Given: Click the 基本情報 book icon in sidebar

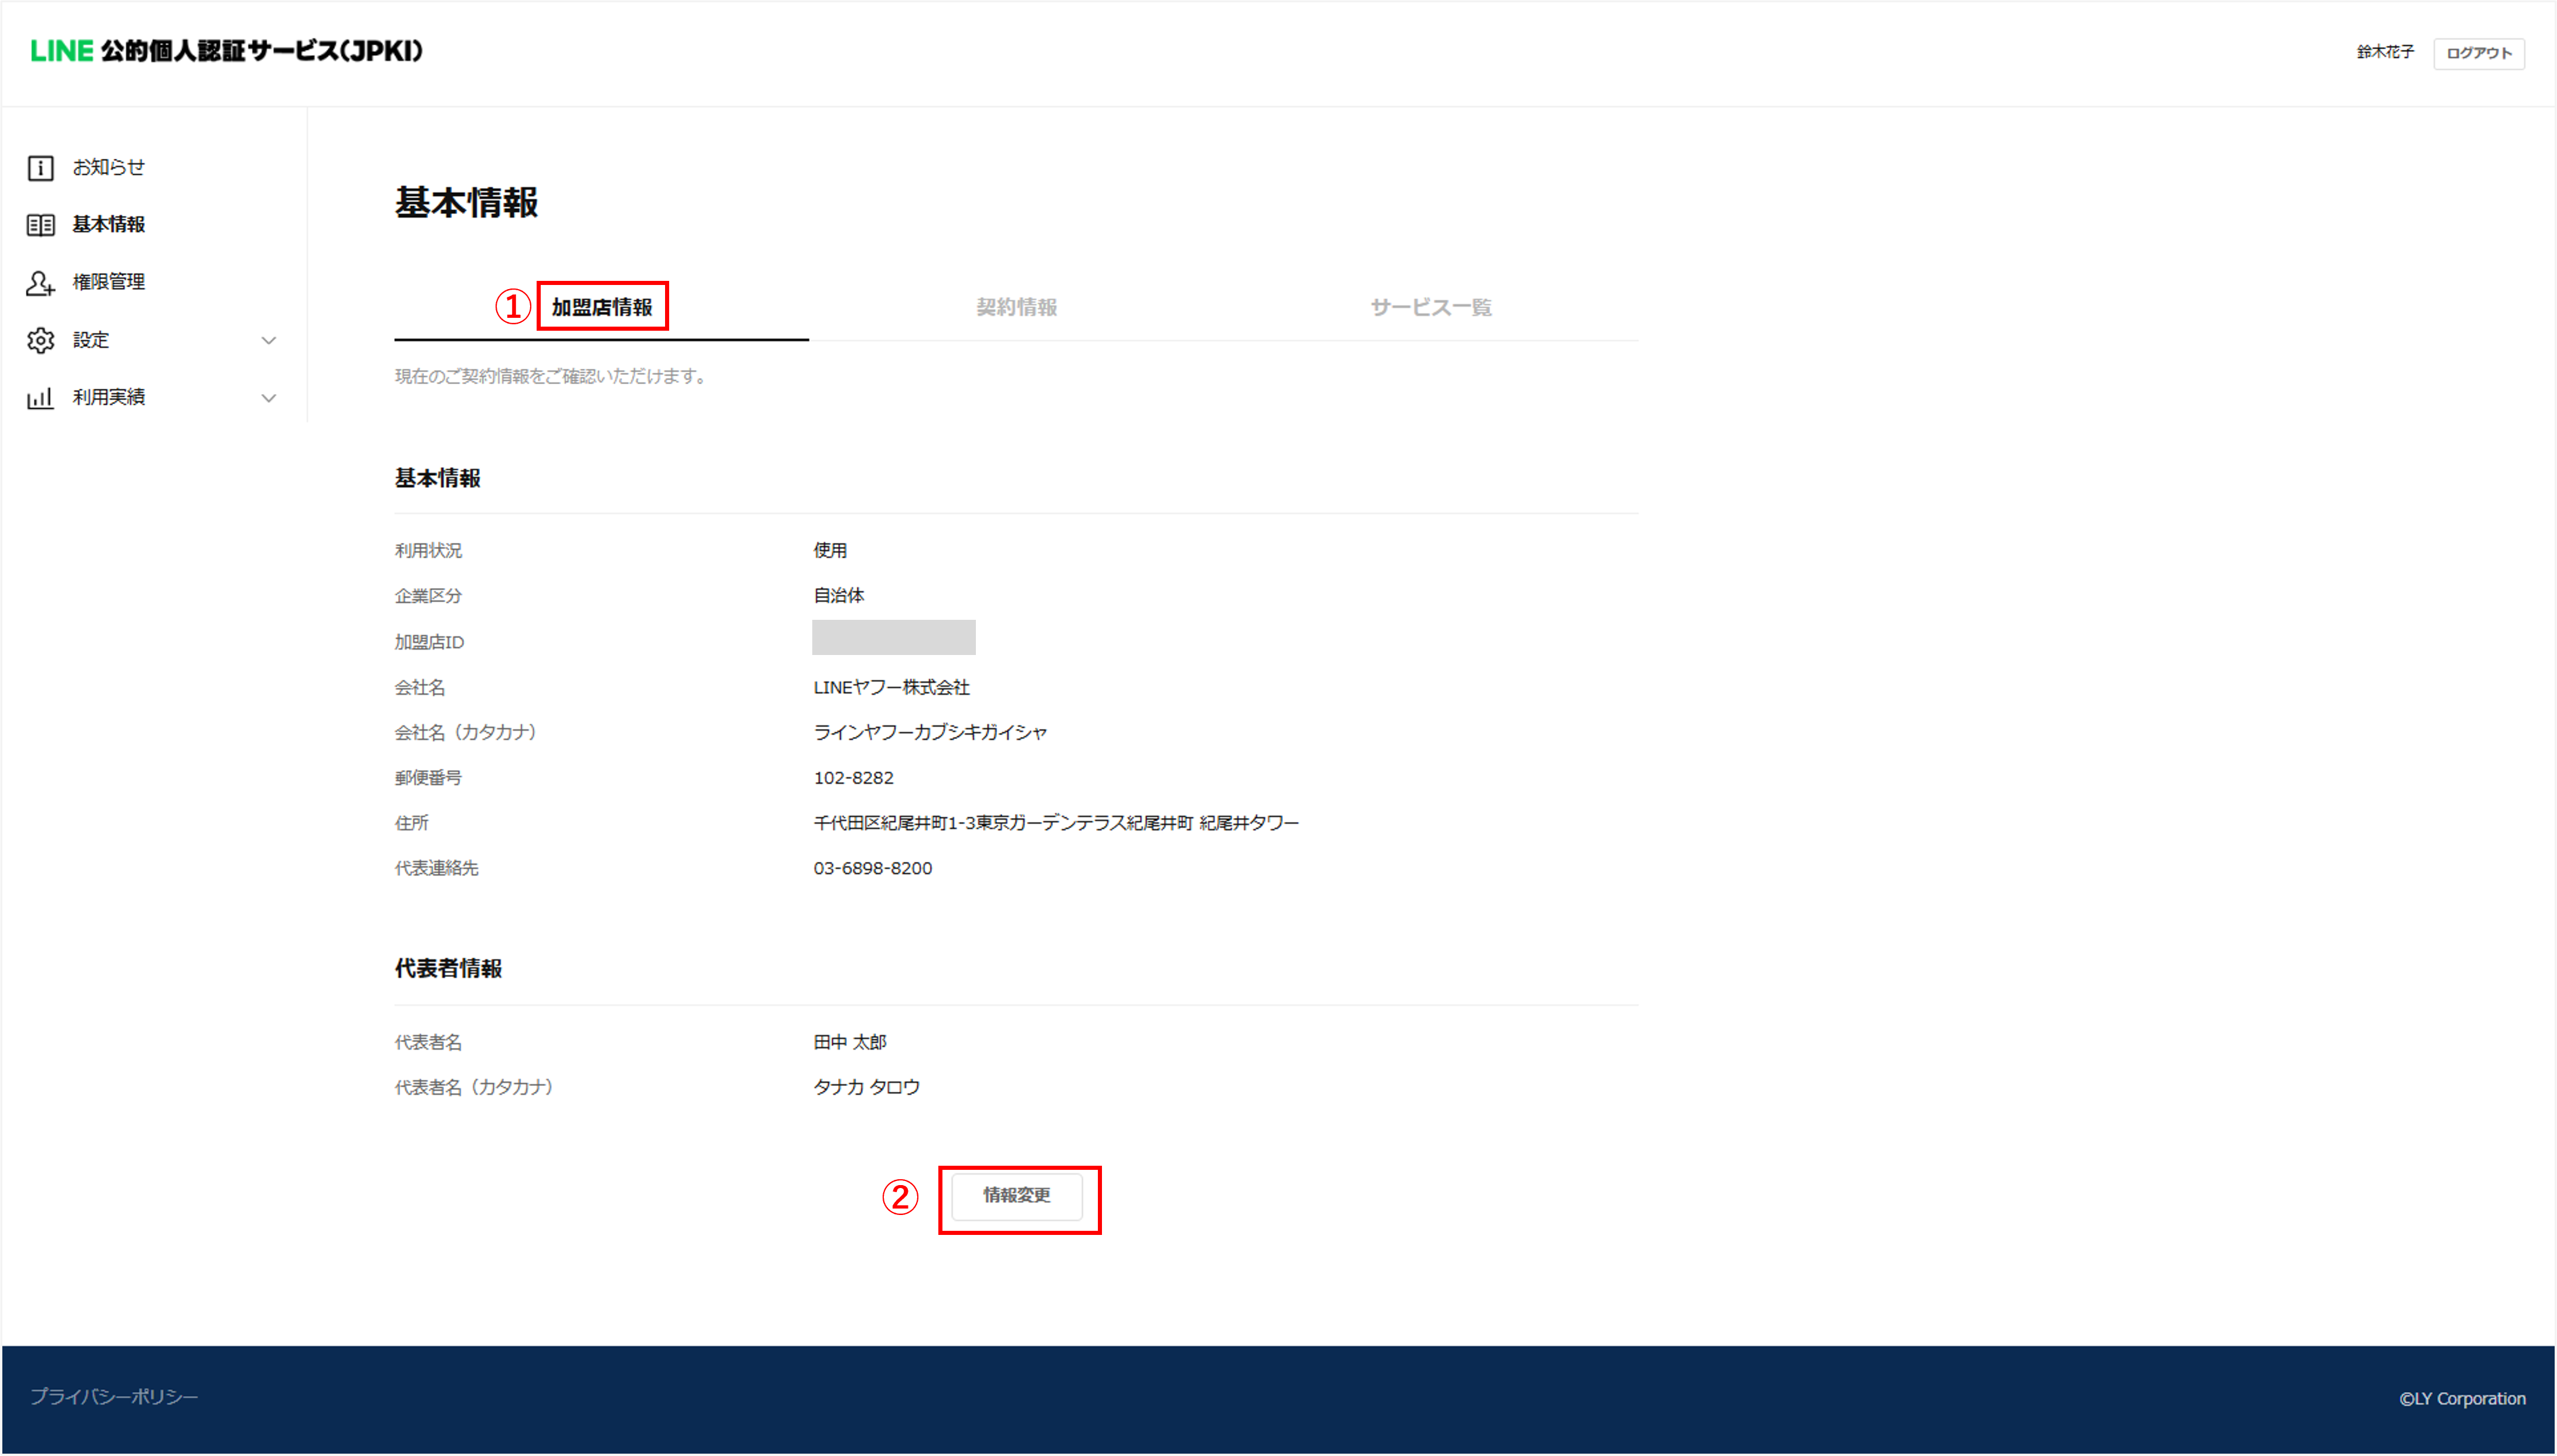Looking at the screenshot, I should point(40,225).
